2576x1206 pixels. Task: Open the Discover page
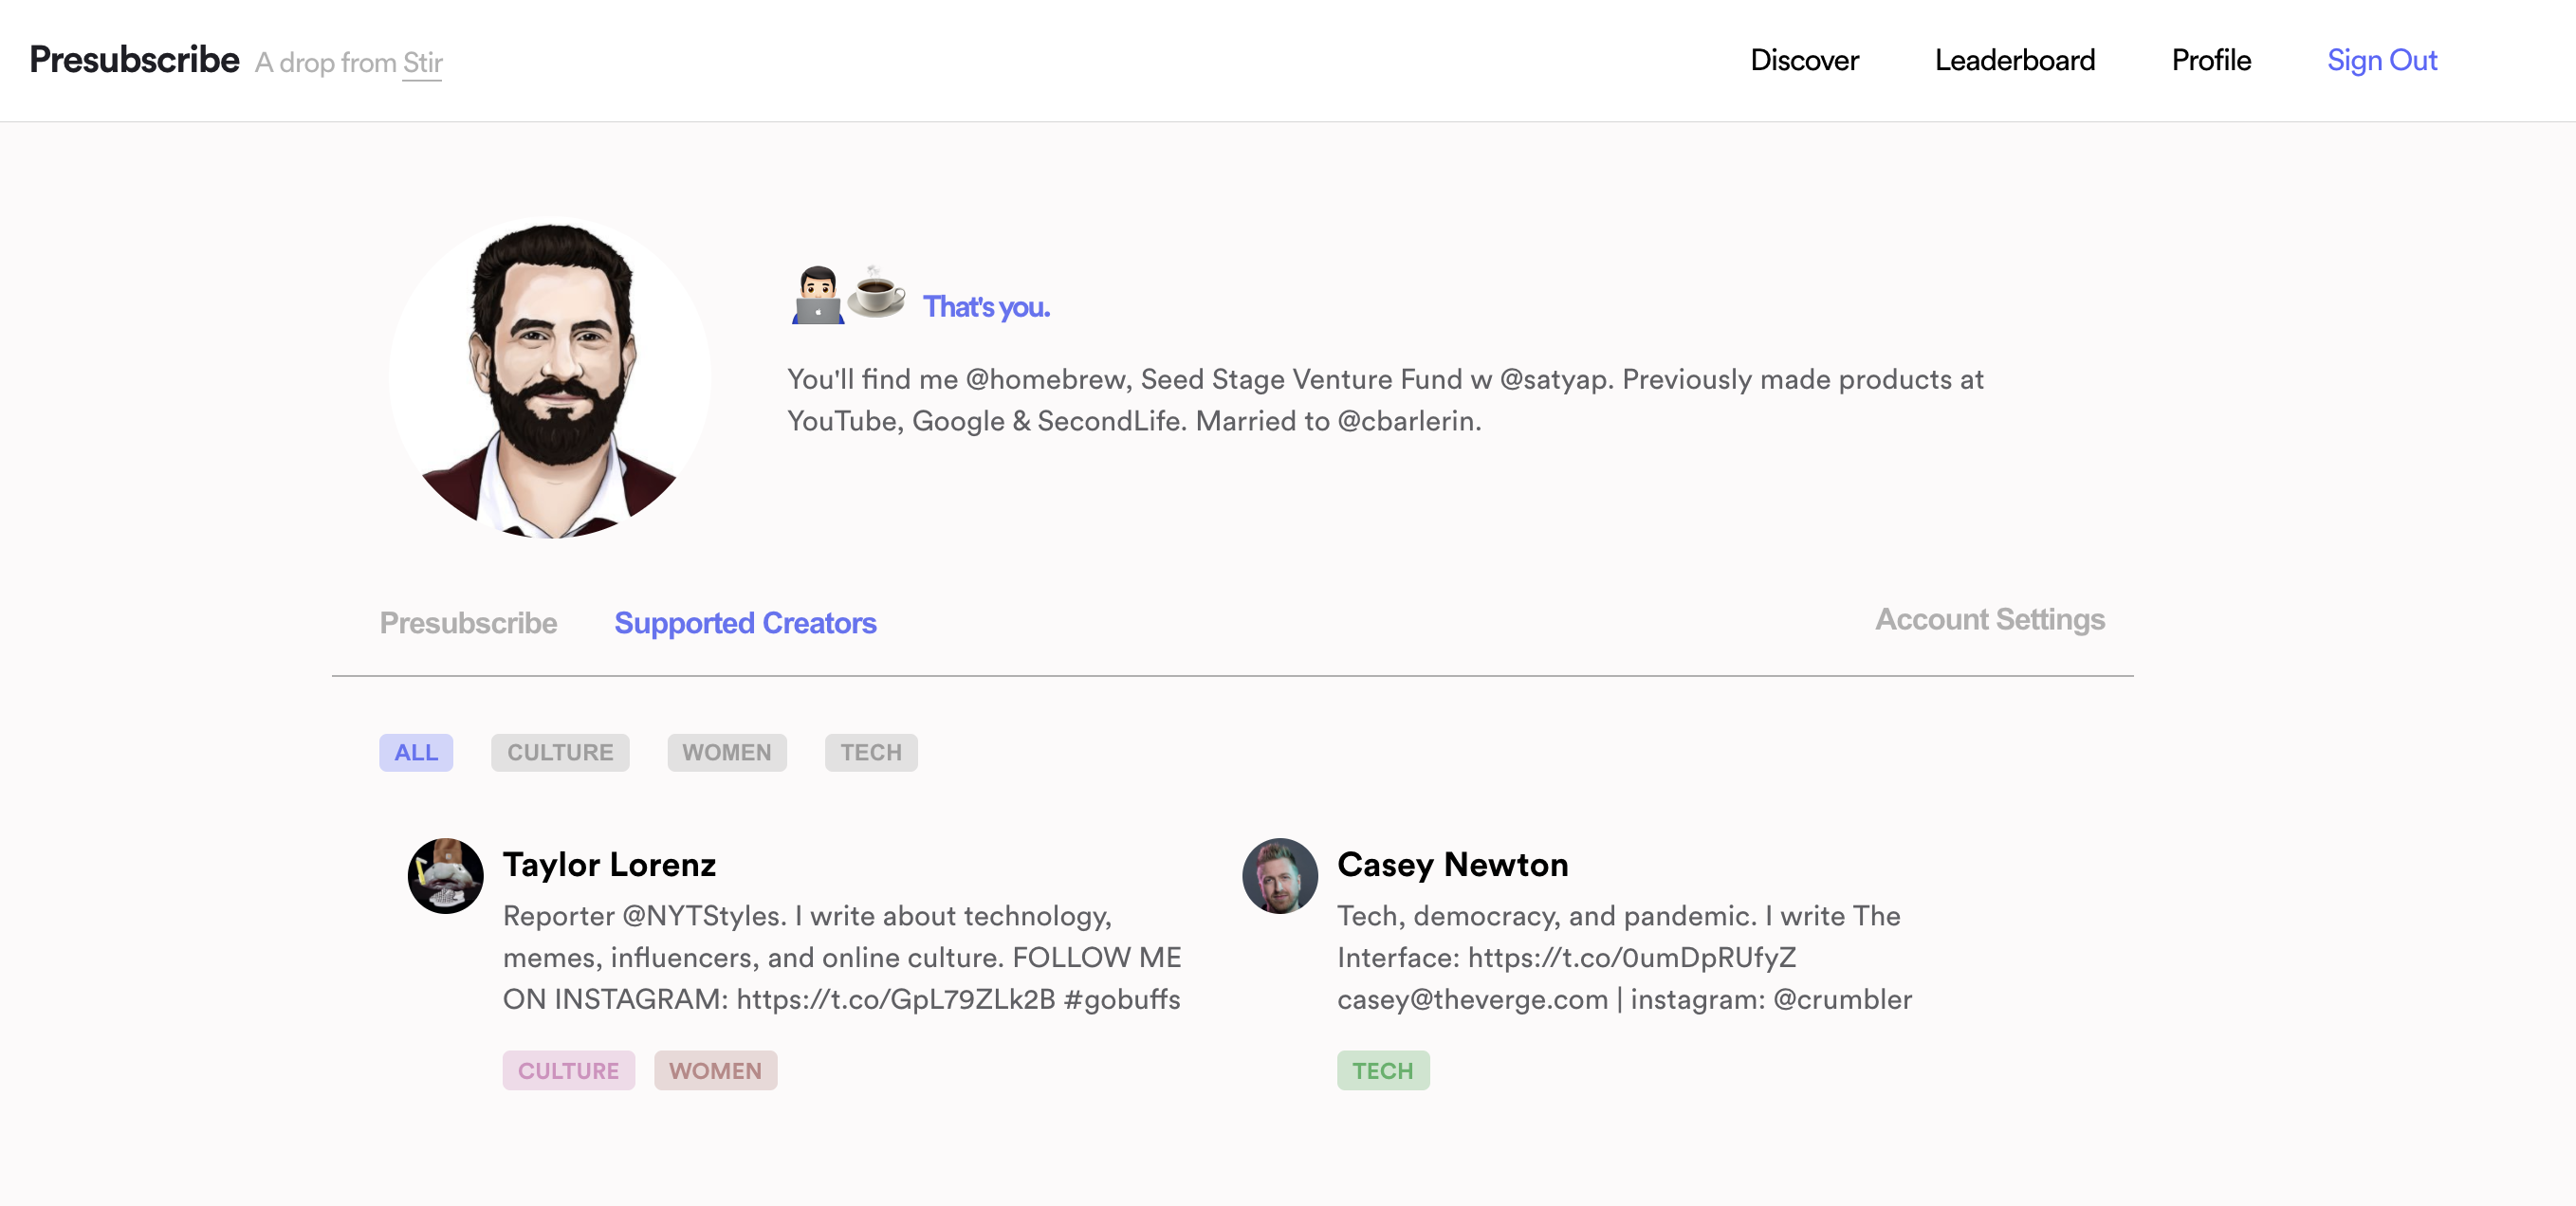1804,60
